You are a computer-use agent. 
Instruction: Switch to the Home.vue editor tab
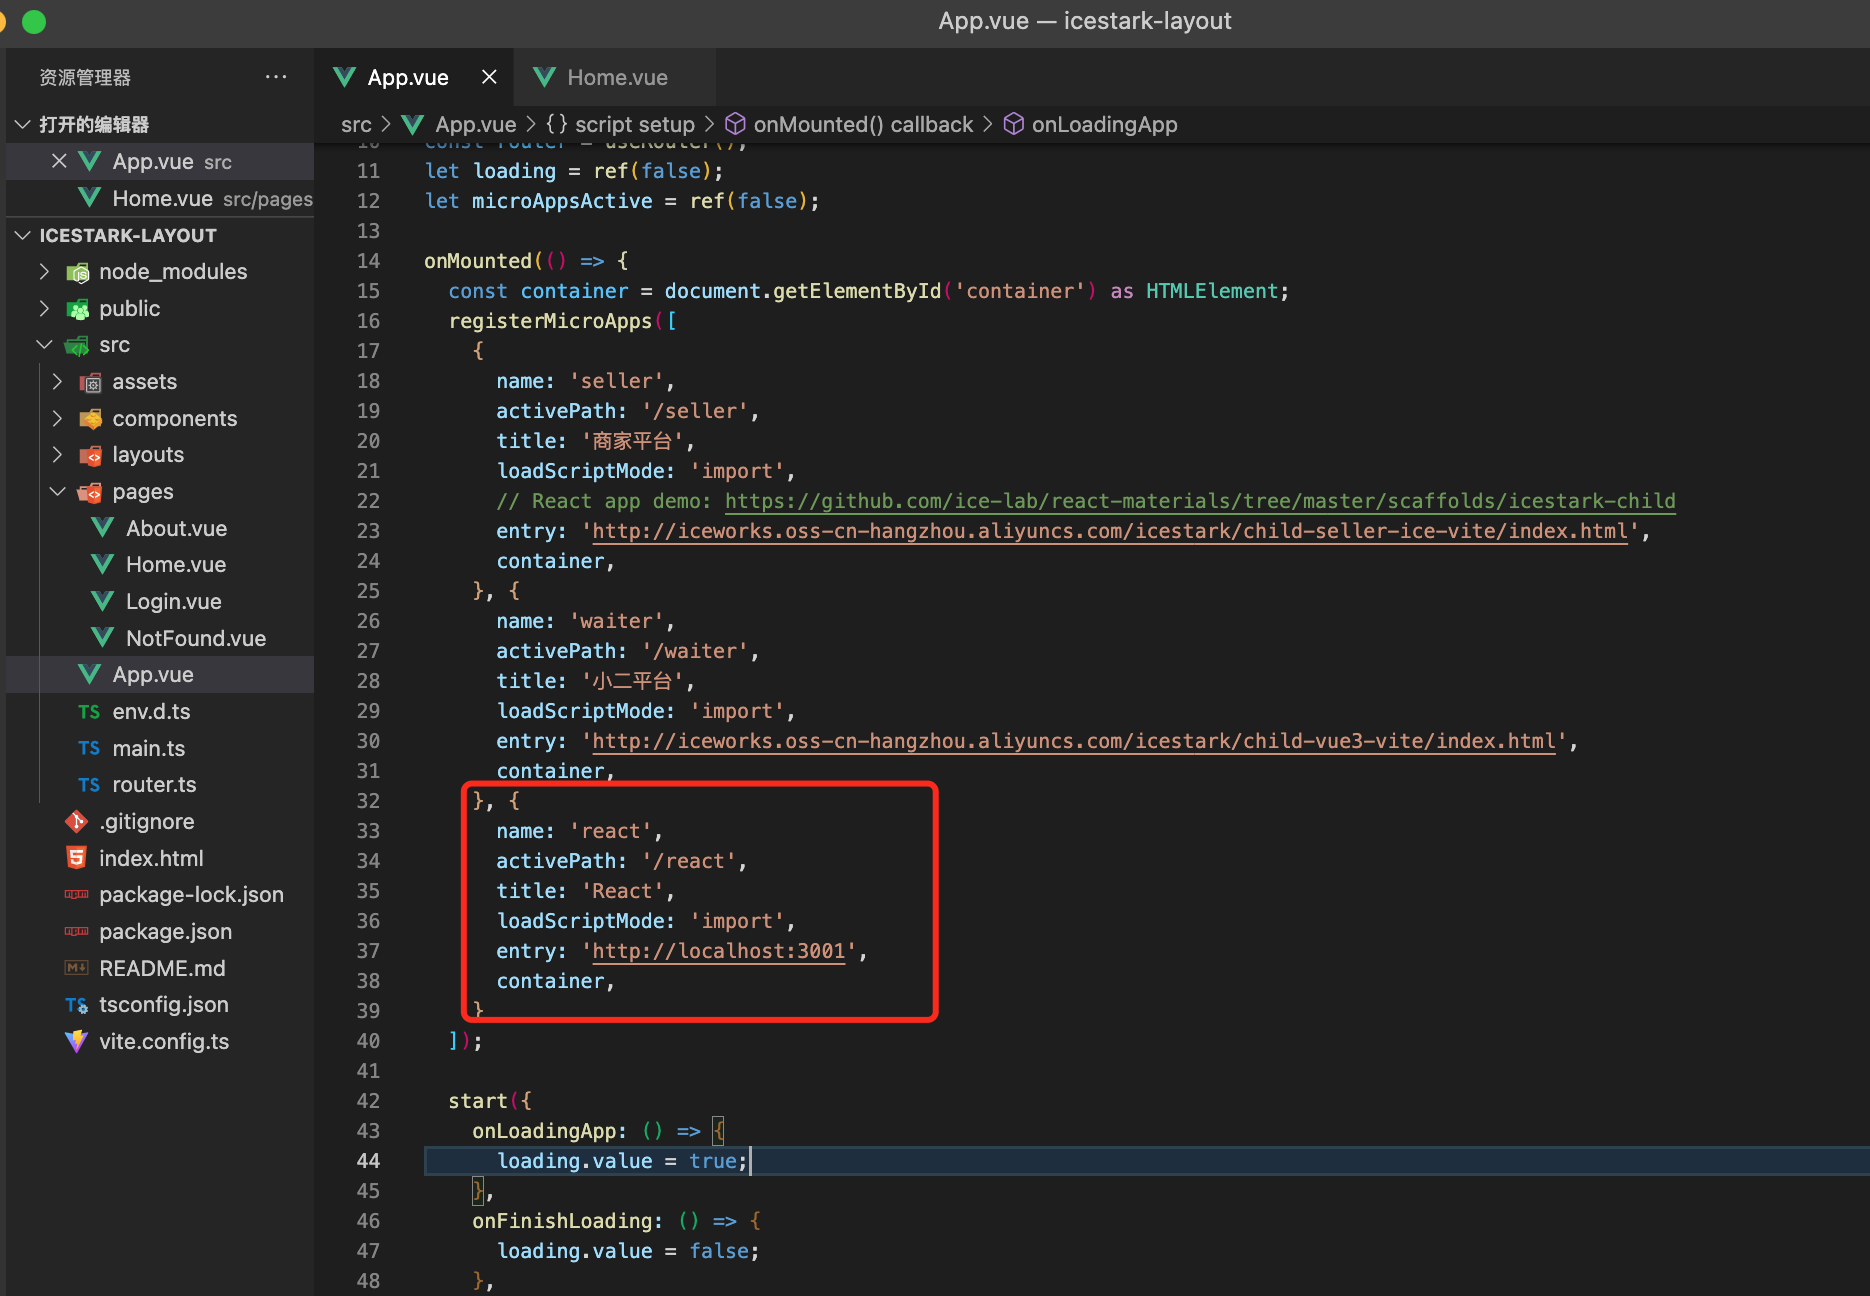[614, 77]
